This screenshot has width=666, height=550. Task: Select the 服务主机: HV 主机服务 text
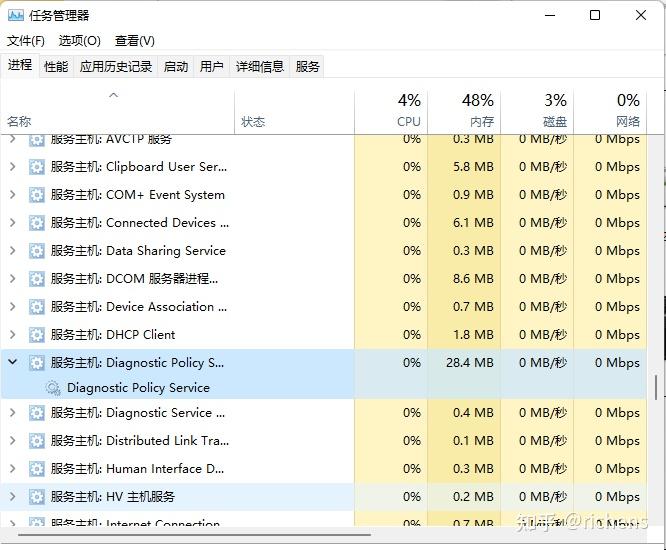(x=113, y=497)
